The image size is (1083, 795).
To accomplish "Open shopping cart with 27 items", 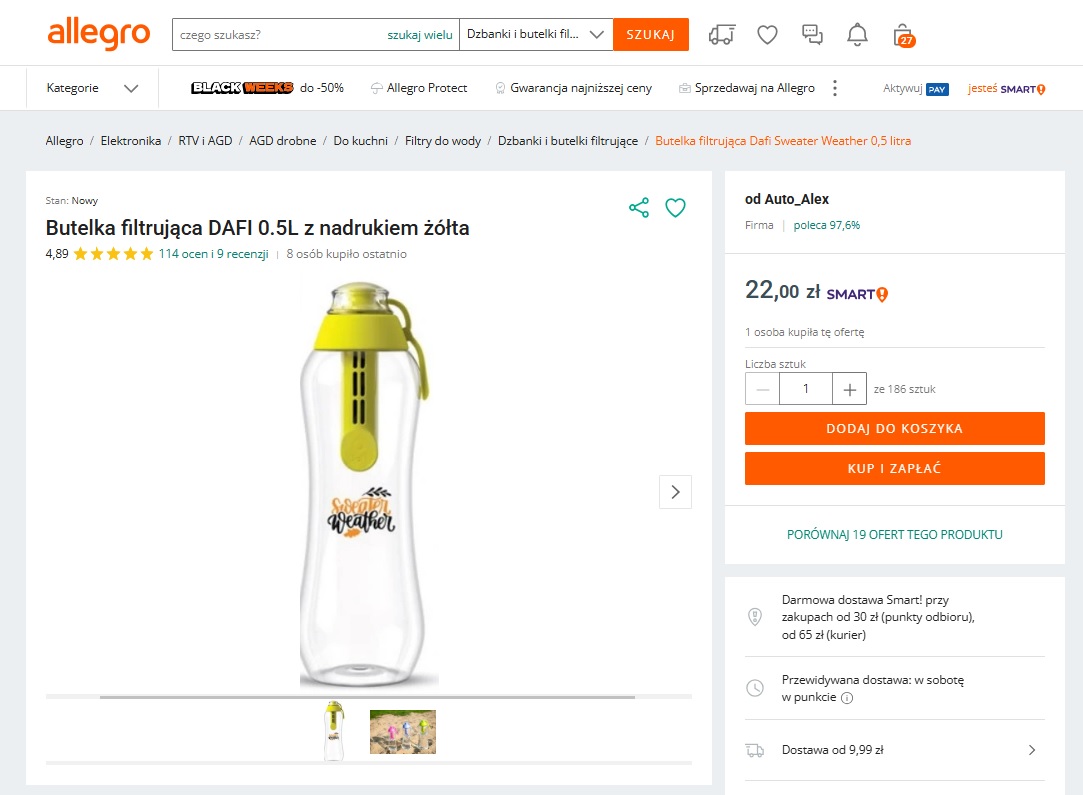I will [903, 35].
